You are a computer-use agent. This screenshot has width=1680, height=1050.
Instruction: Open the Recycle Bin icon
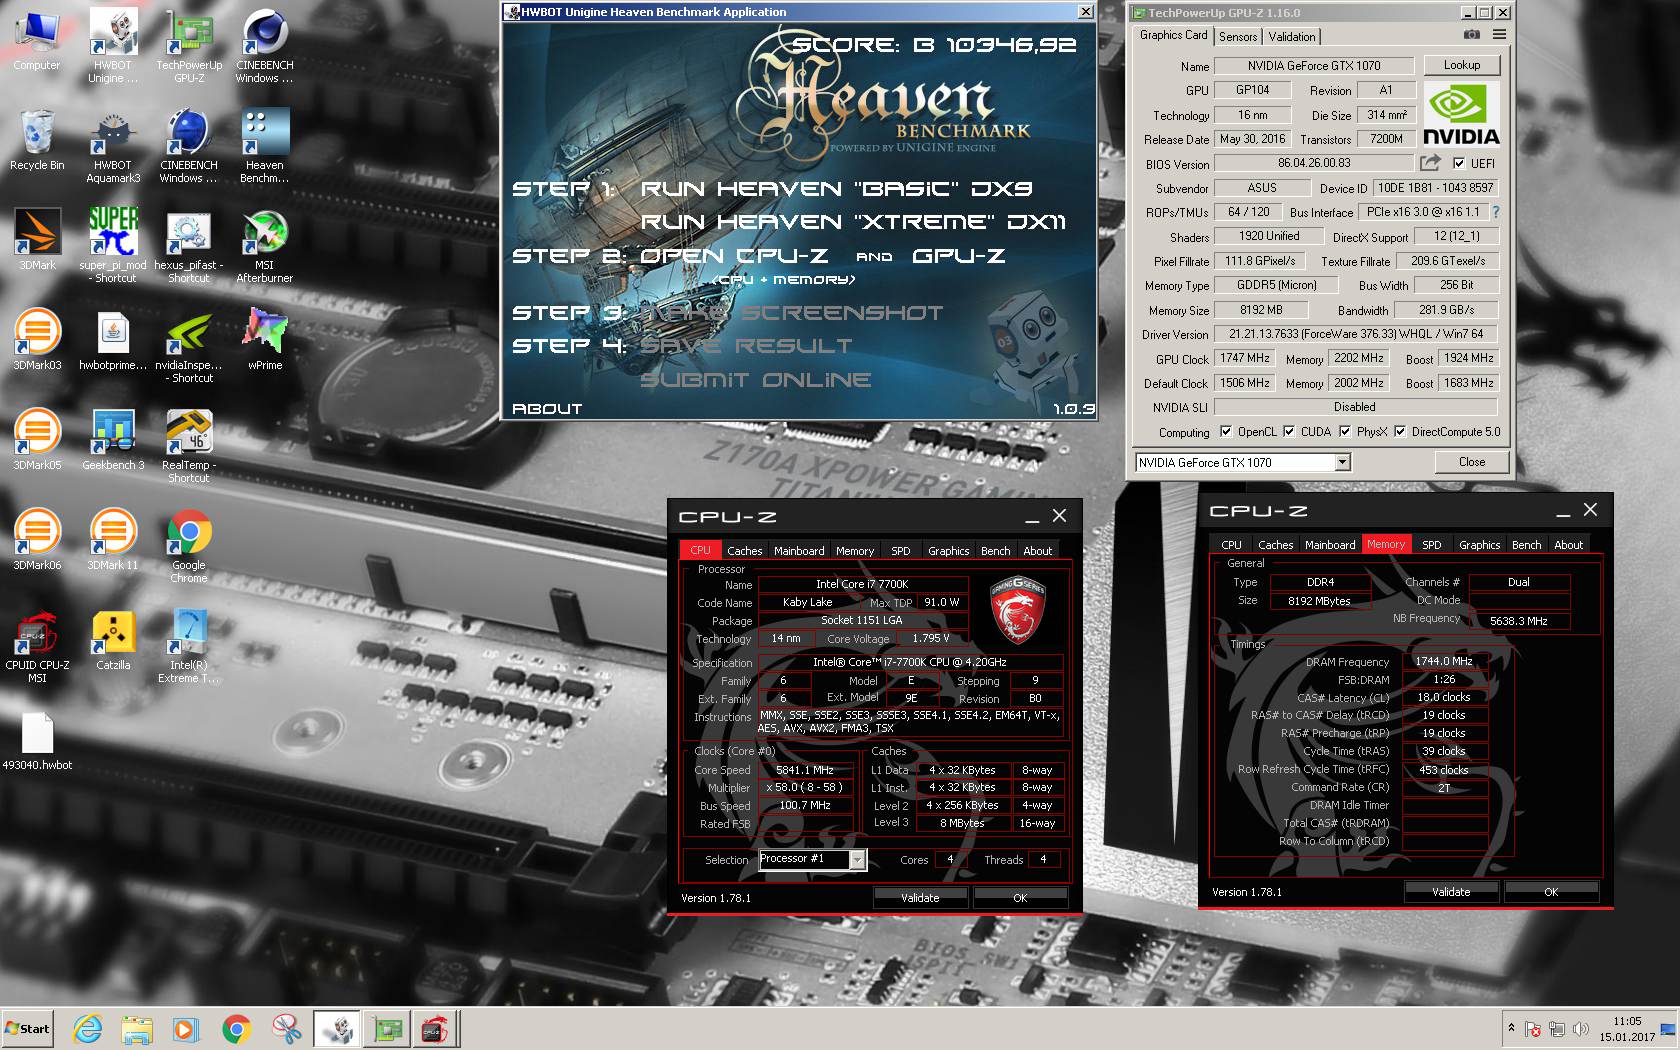(37, 140)
